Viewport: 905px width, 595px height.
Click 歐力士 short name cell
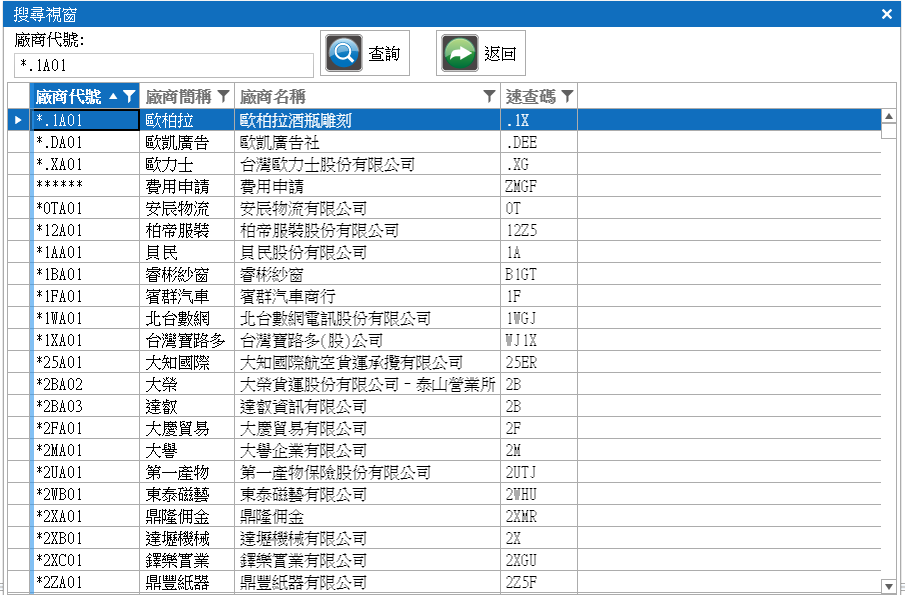pyautogui.click(x=187, y=164)
